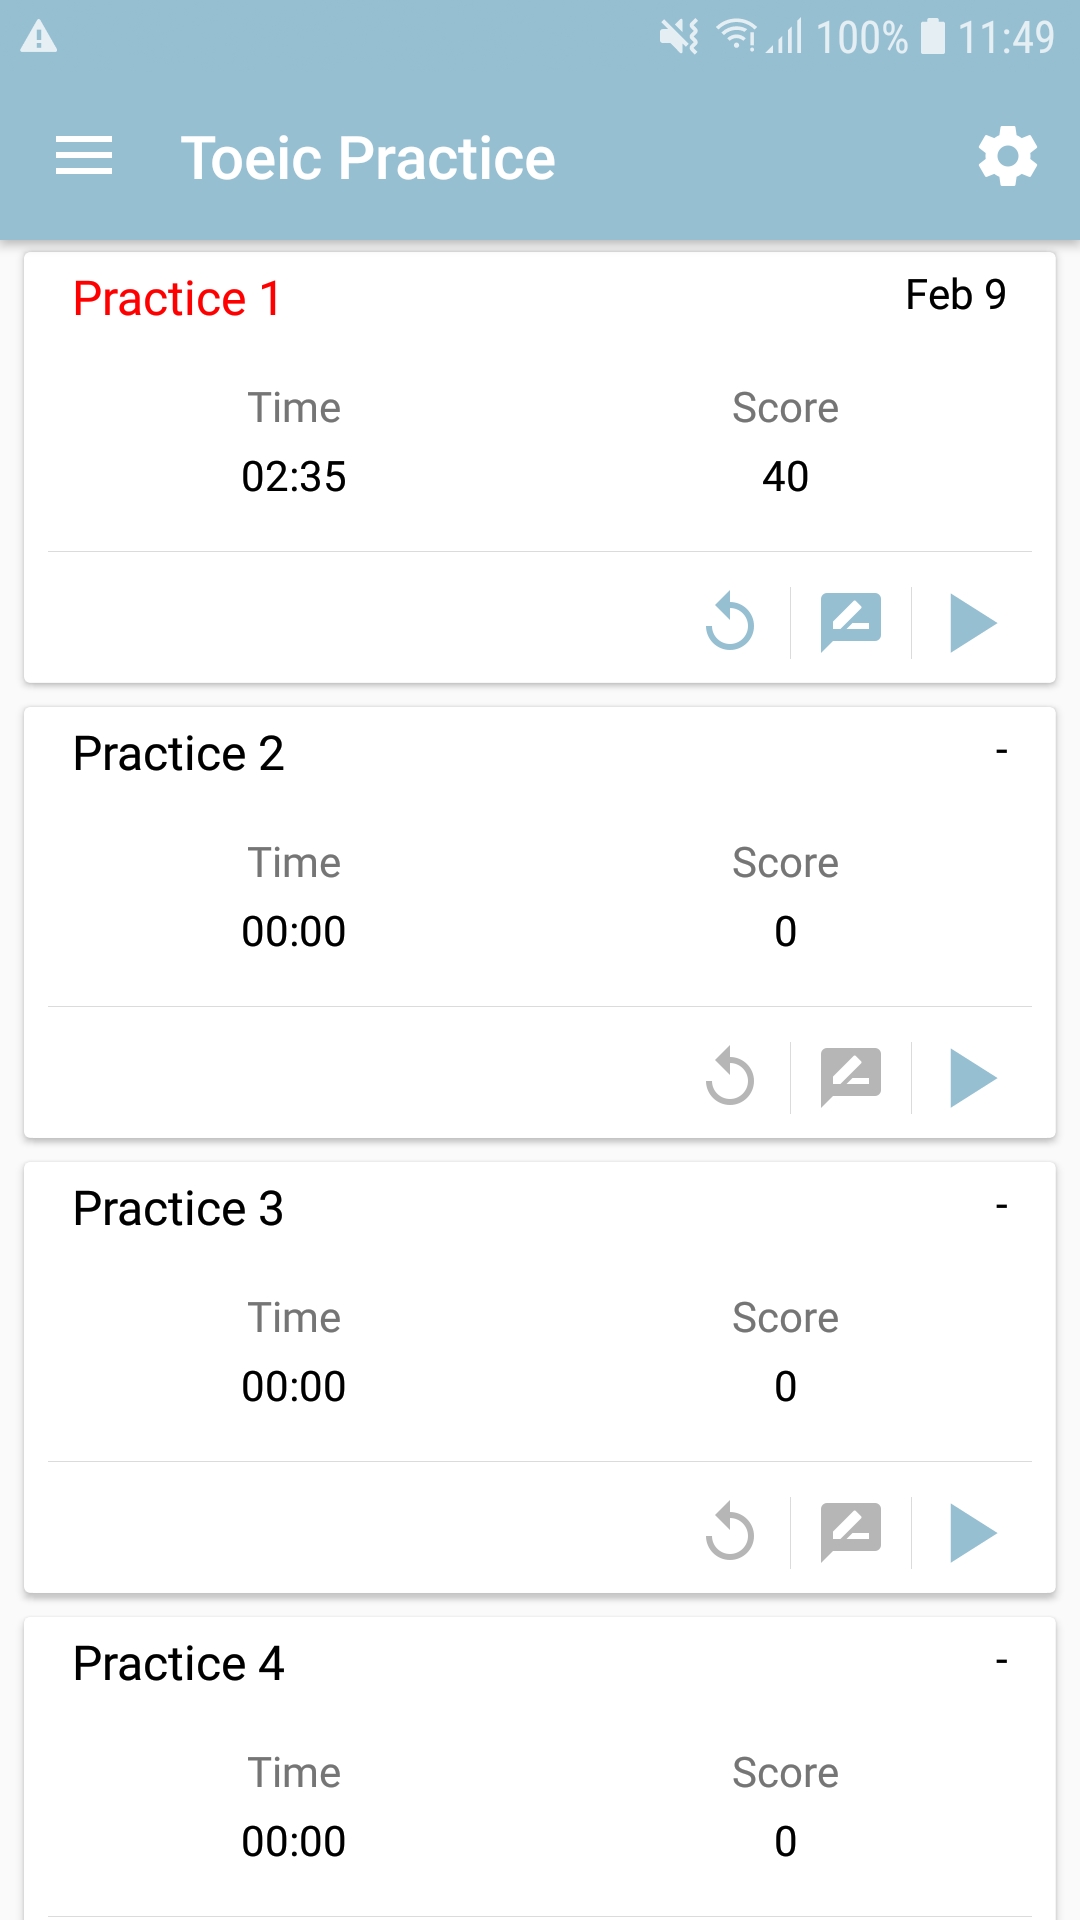Open settings via the gear icon
Screen dimensions: 1080x1920
pos(1007,156)
